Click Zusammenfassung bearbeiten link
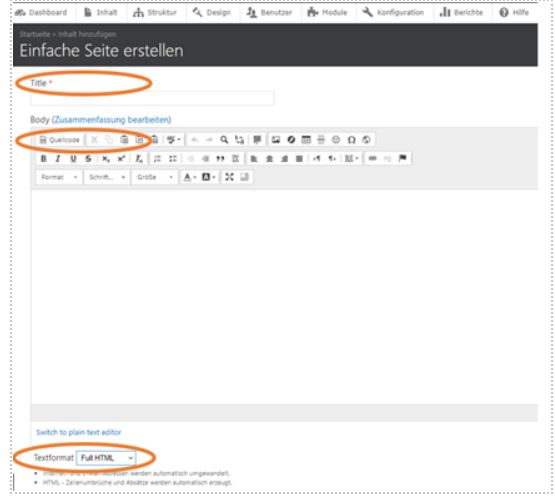The image size is (555, 496). (x=111, y=120)
